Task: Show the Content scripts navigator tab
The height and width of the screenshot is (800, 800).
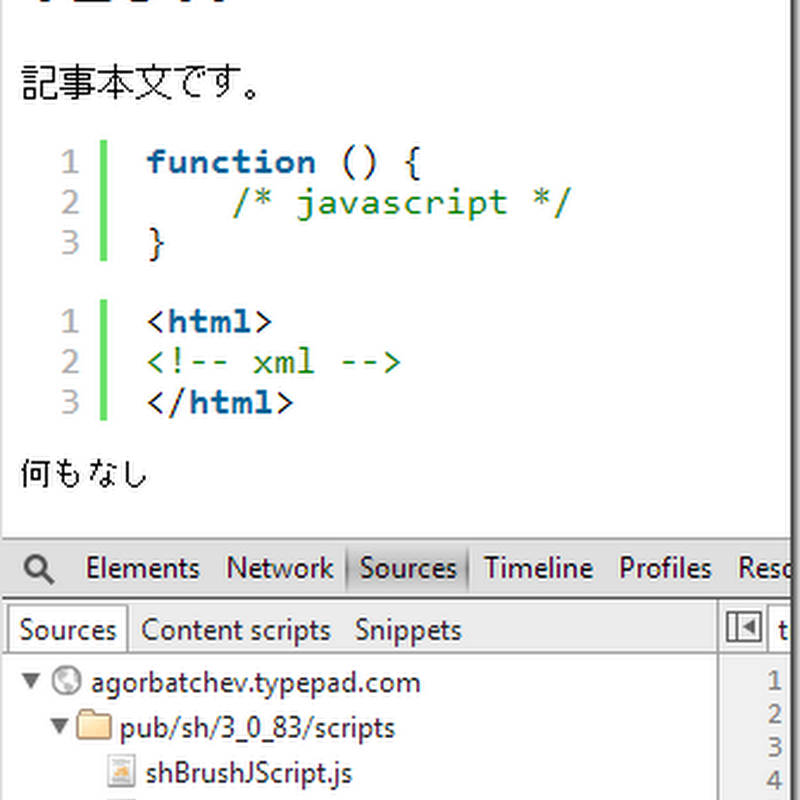Action: click(x=236, y=630)
